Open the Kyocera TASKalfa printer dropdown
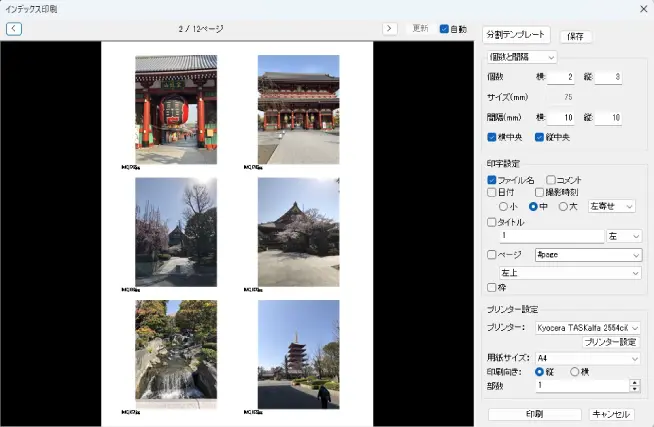 [x=588, y=328]
